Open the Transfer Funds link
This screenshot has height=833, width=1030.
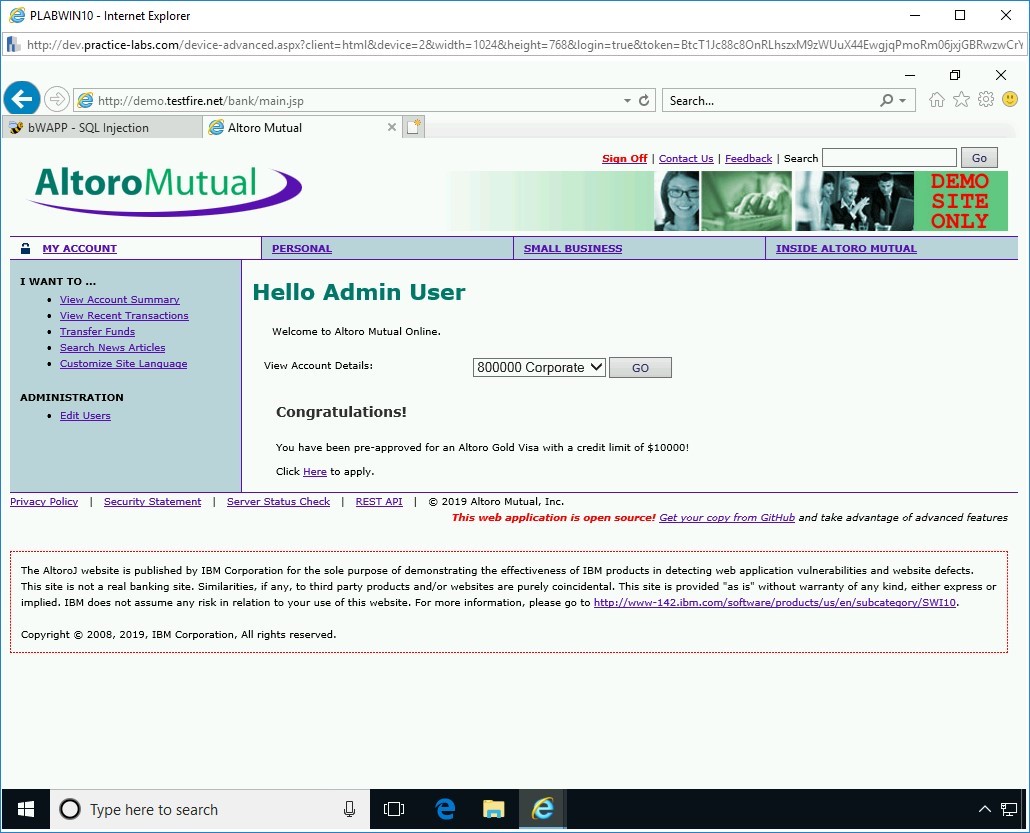pyautogui.click(x=97, y=332)
